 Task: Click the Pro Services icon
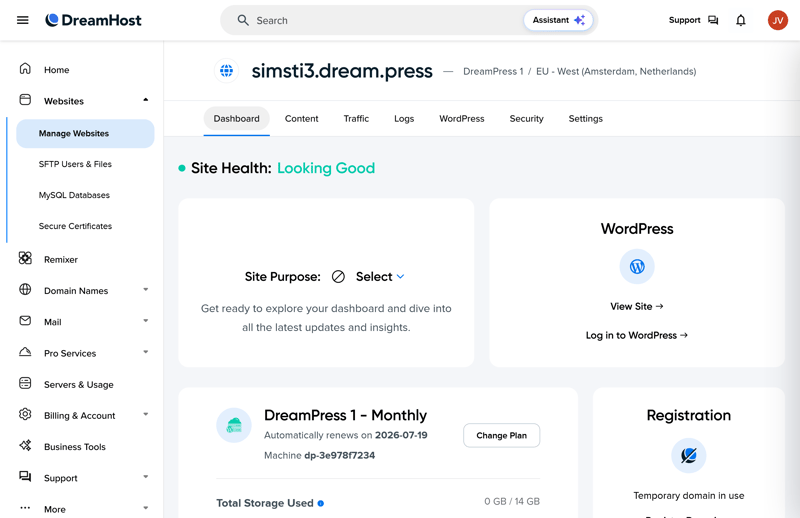point(25,352)
